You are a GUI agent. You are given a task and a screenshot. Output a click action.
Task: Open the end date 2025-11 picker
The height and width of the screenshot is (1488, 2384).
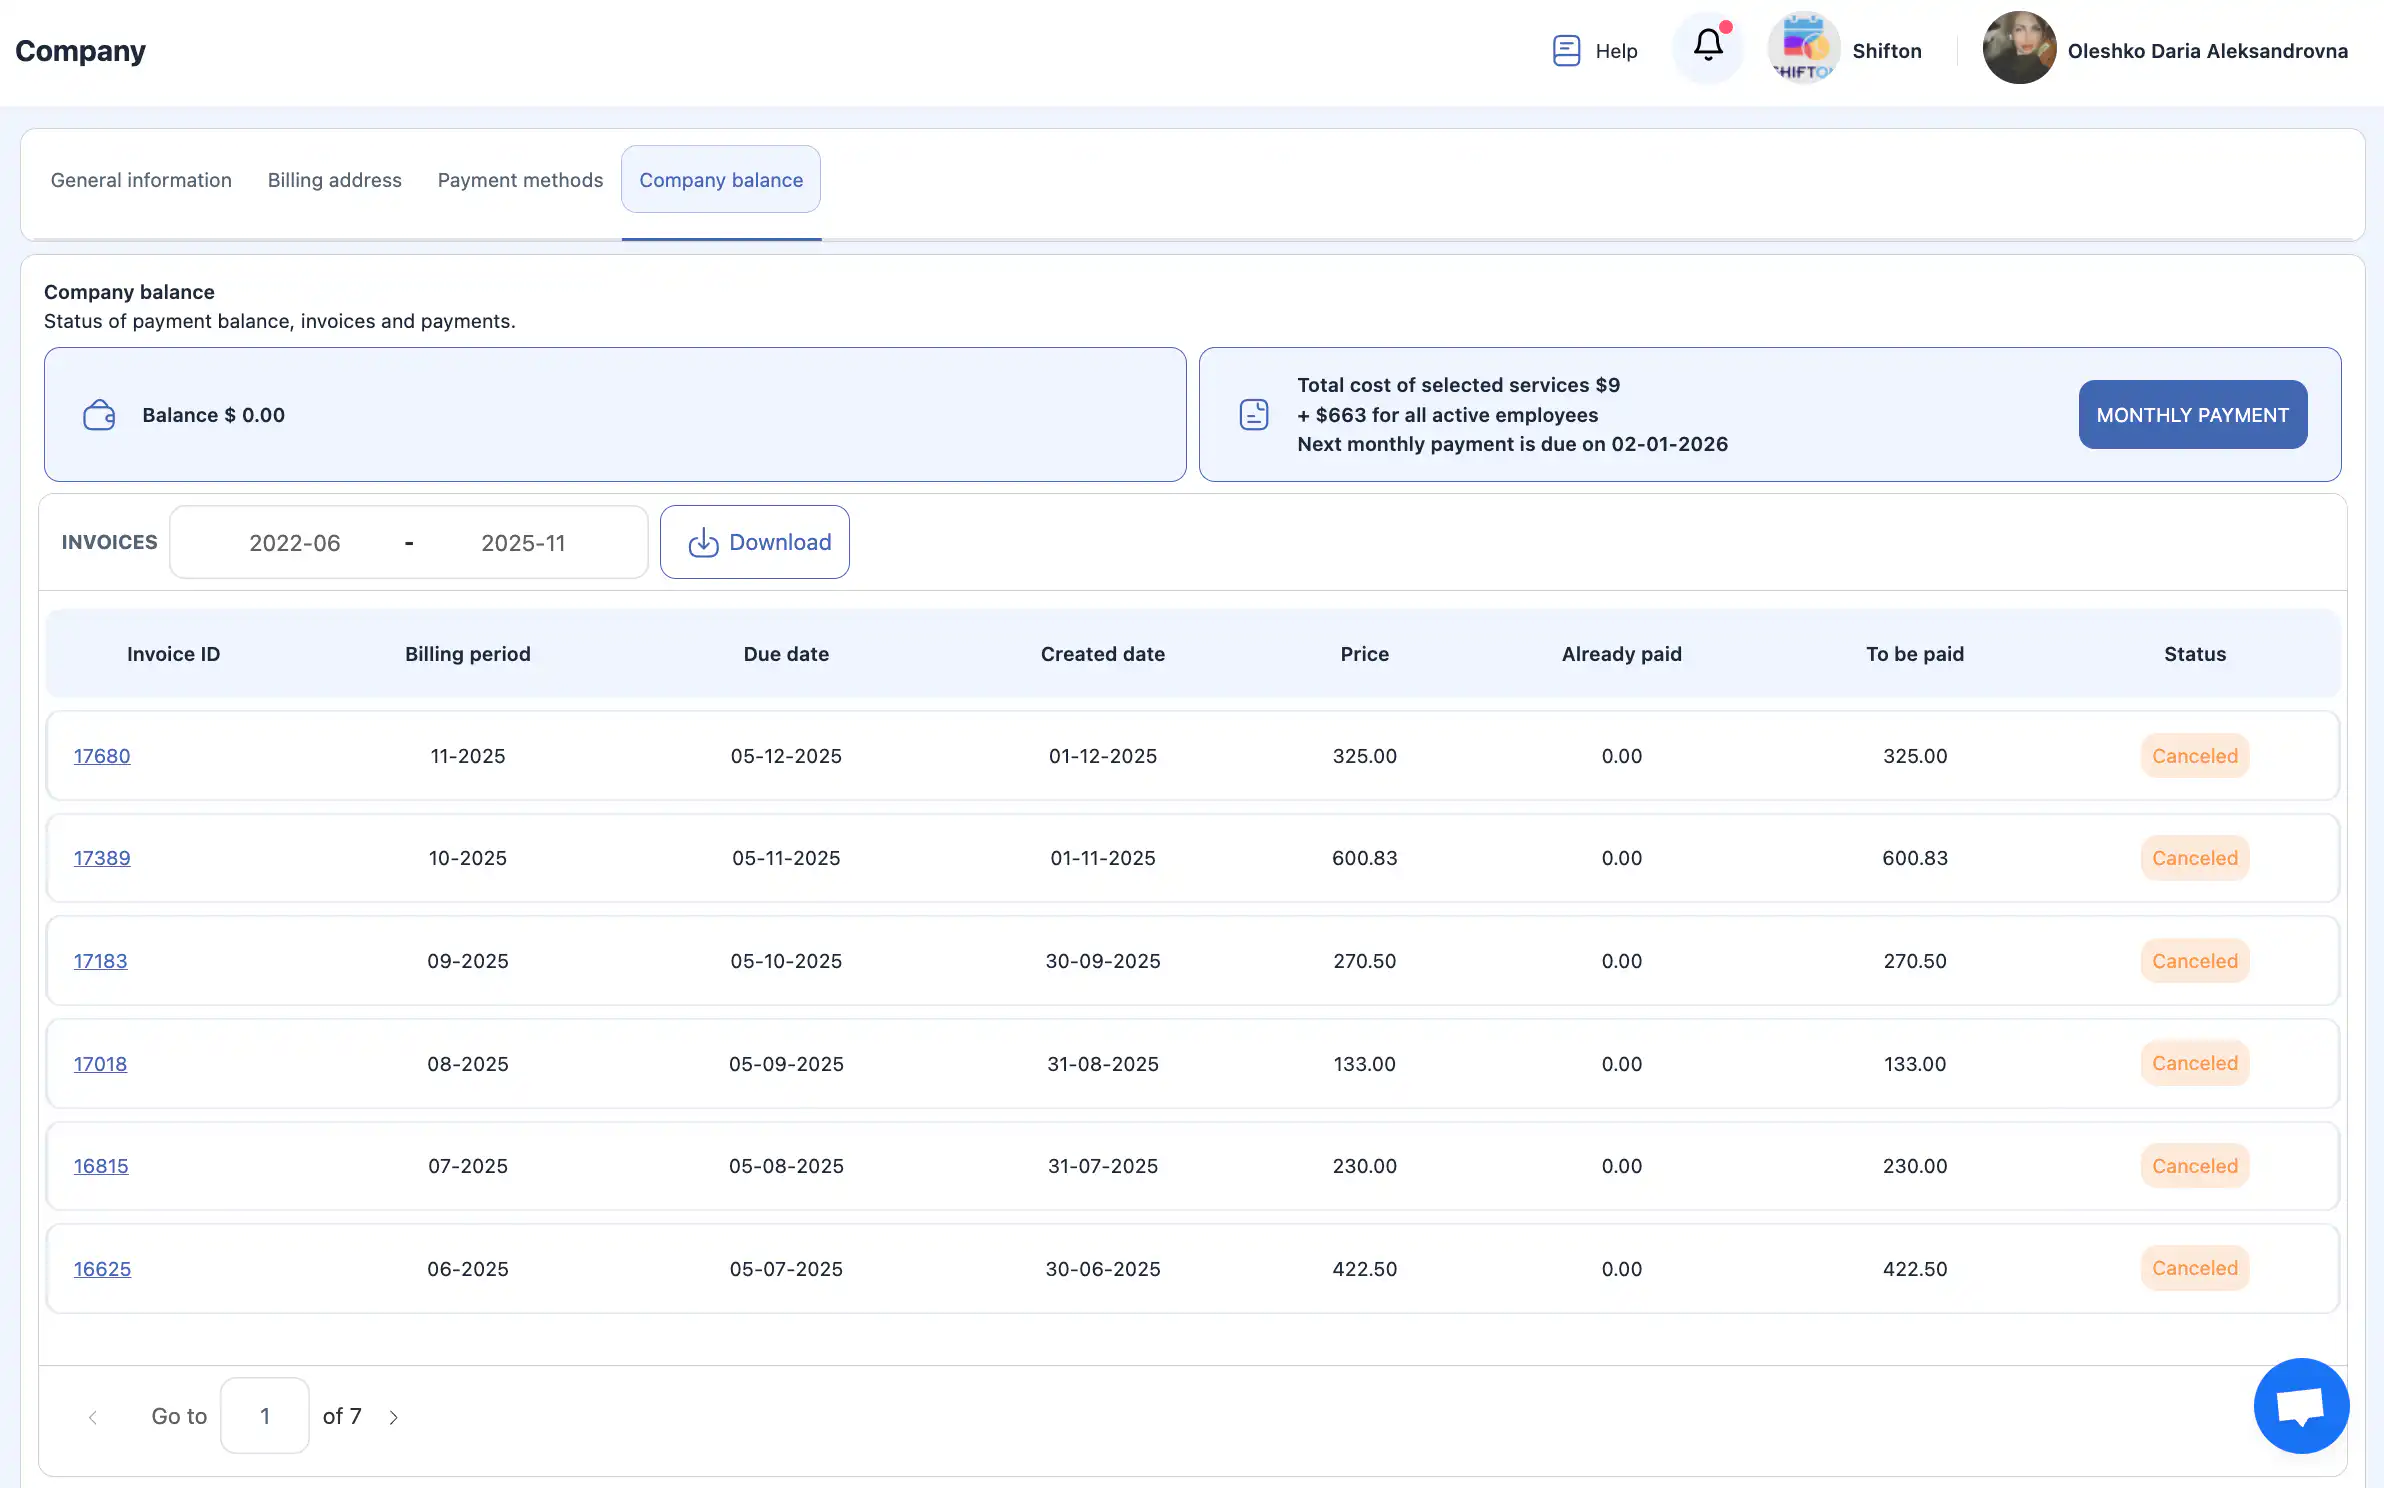coord(523,543)
